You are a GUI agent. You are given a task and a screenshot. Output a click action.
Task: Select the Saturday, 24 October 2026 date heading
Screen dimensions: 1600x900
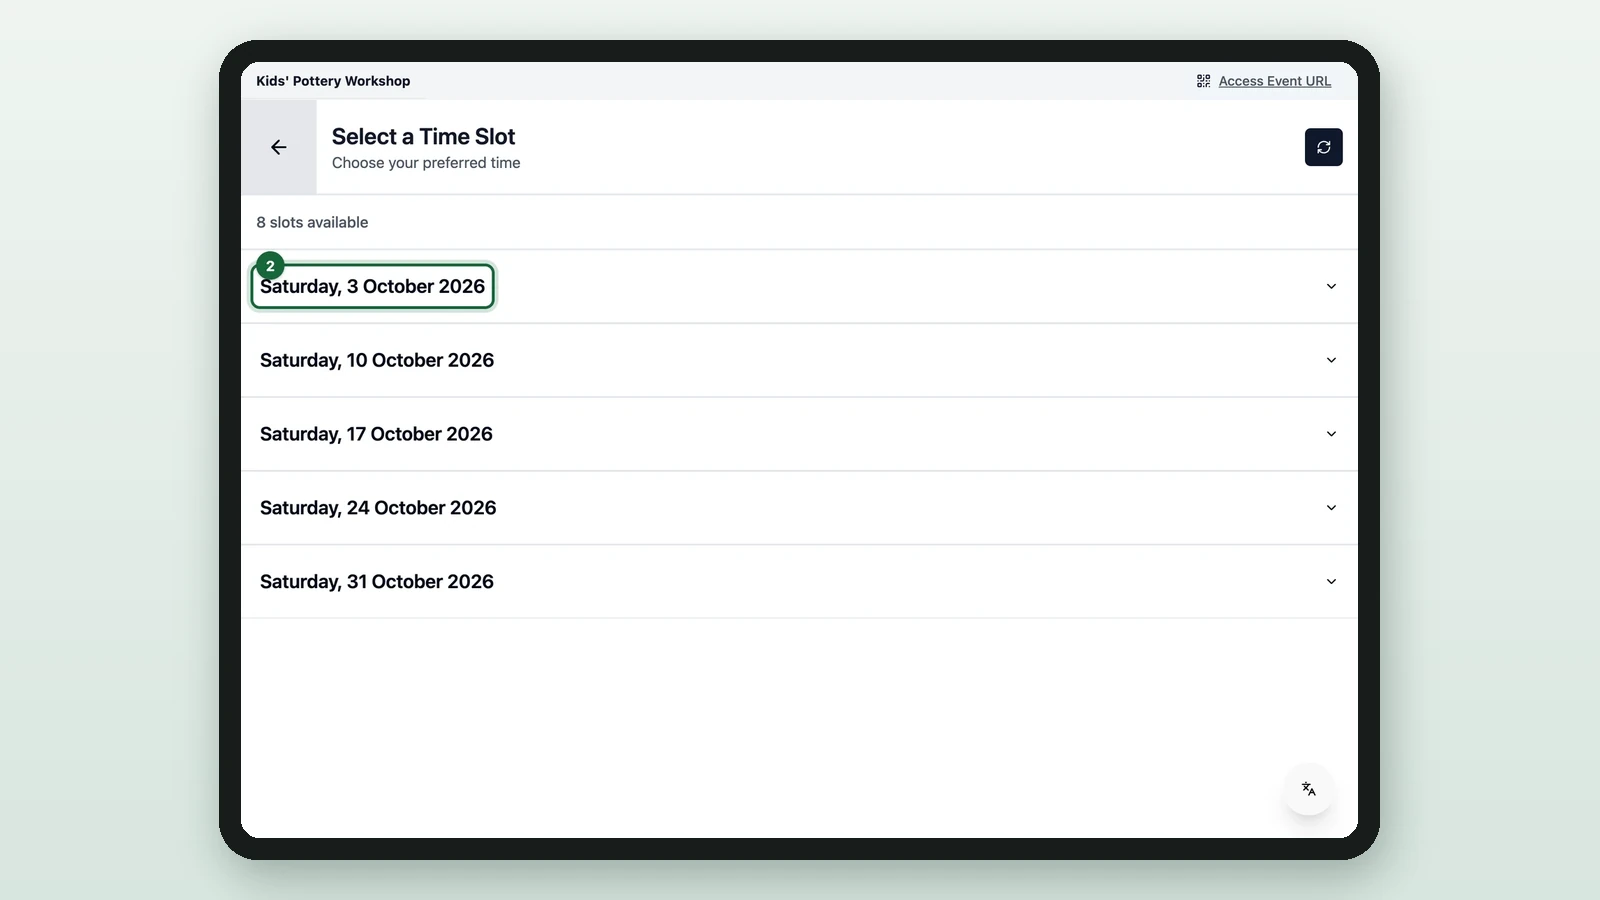point(378,508)
